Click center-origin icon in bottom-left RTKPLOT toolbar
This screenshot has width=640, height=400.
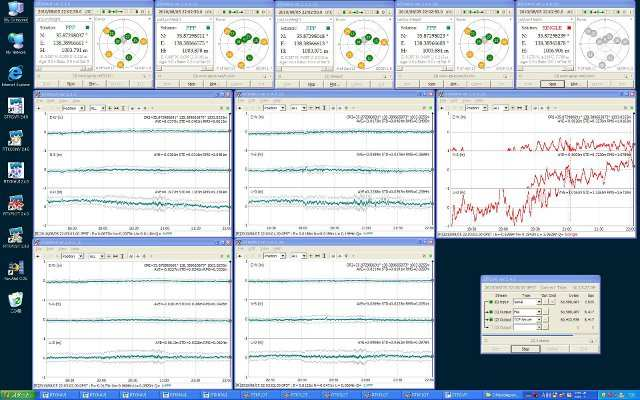[109, 256]
